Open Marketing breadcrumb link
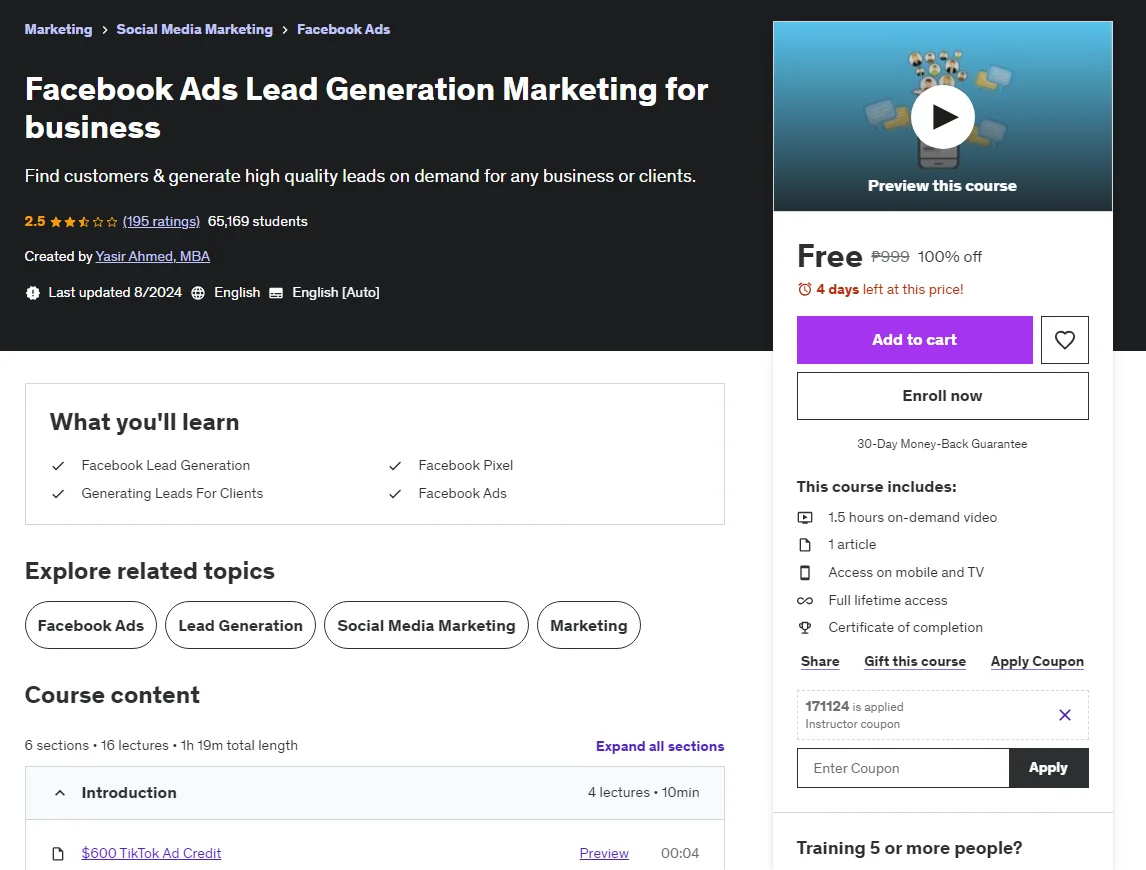The height and width of the screenshot is (870, 1146). (x=58, y=29)
